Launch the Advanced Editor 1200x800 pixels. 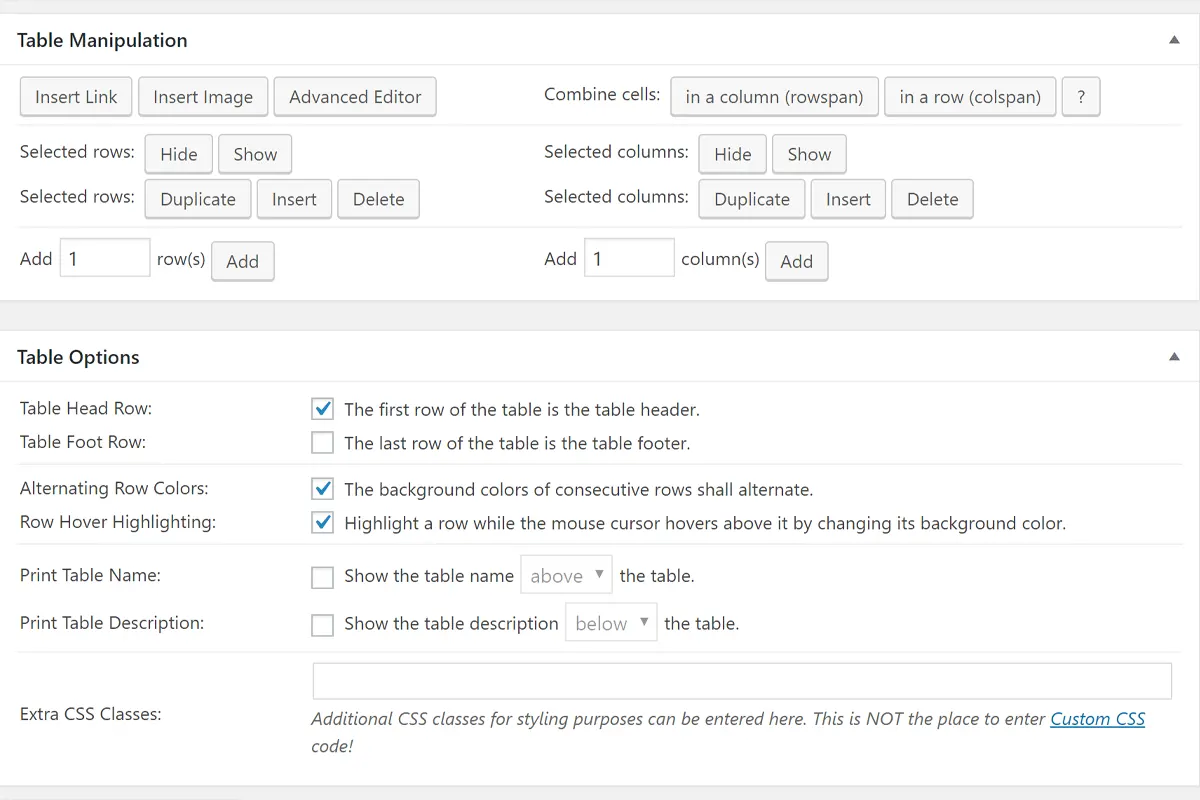click(355, 97)
